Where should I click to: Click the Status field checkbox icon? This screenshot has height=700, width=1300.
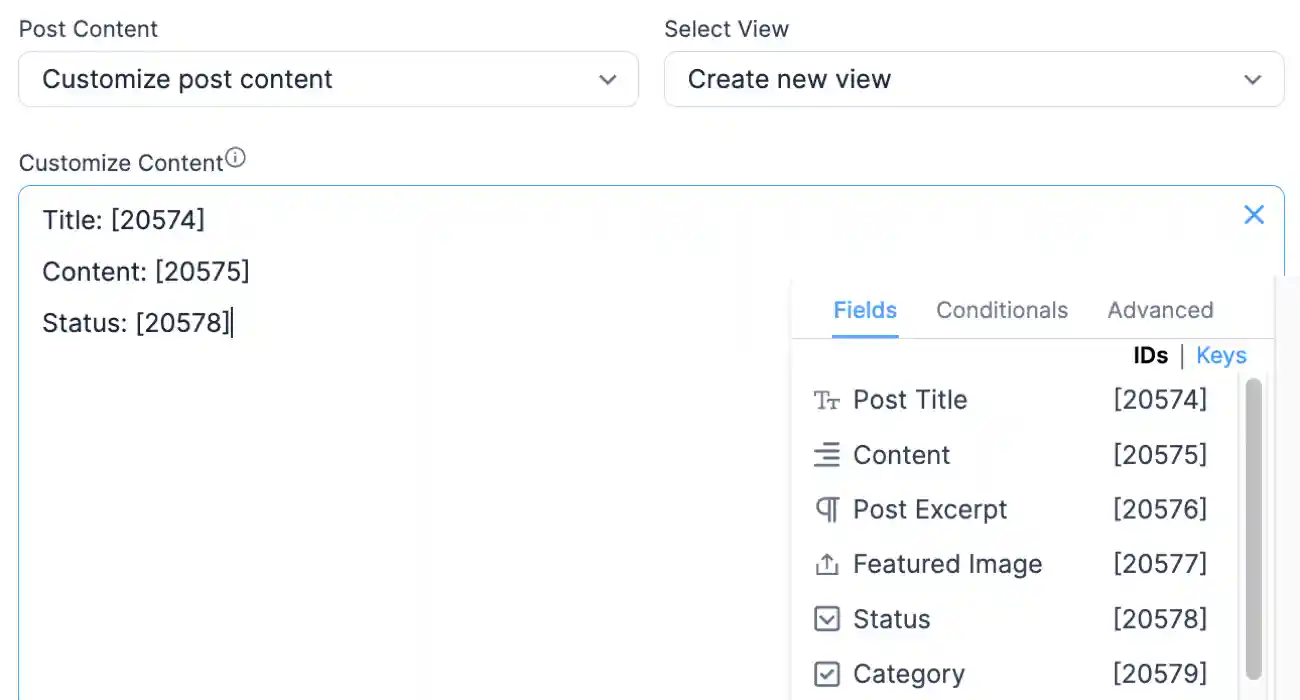(826, 619)
